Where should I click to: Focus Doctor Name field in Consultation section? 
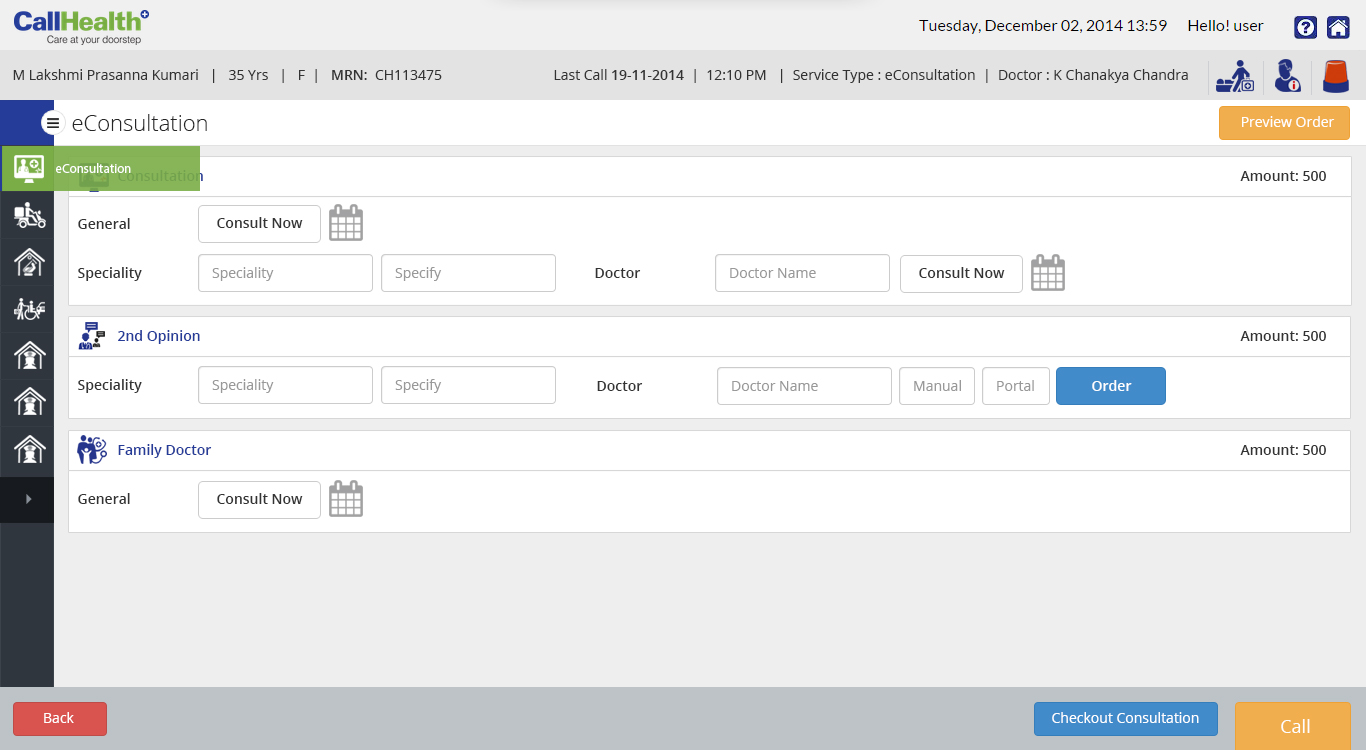point(802,273)
